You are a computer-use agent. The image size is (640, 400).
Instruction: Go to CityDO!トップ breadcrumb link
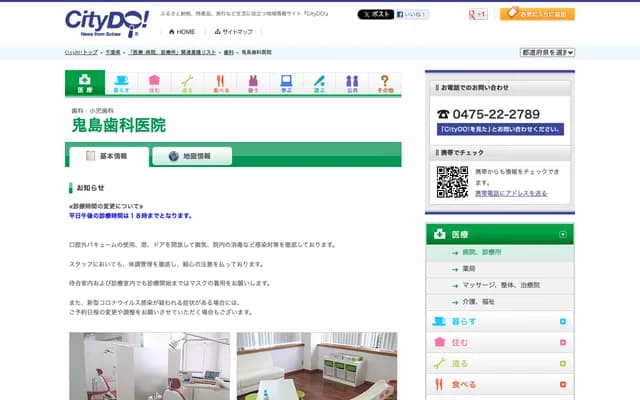coord(81,52)
